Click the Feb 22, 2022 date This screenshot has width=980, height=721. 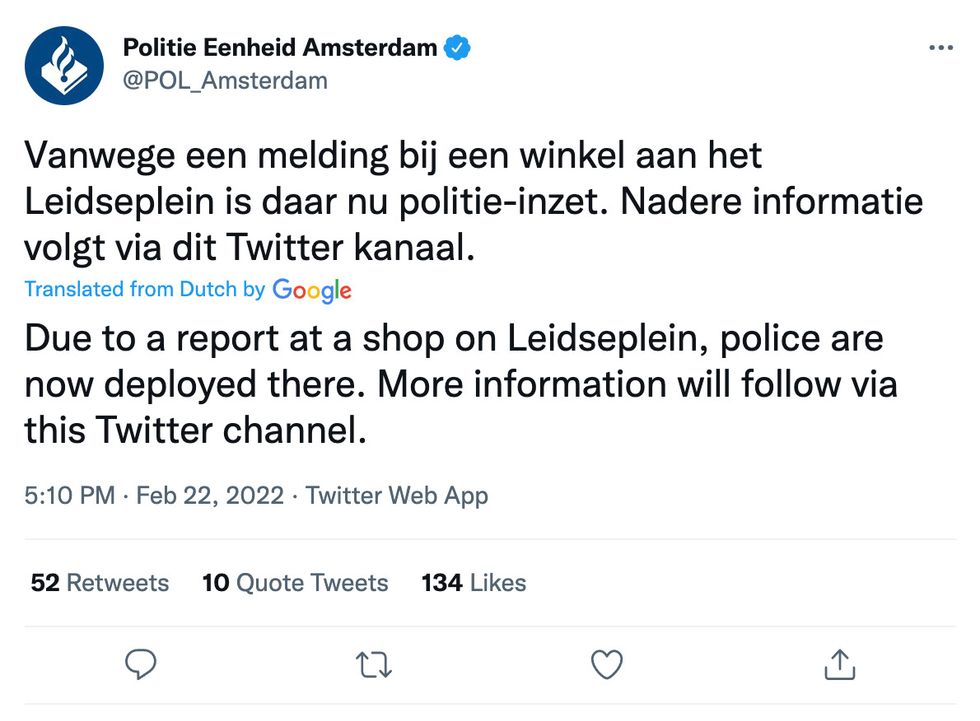(x=210, y=495)
